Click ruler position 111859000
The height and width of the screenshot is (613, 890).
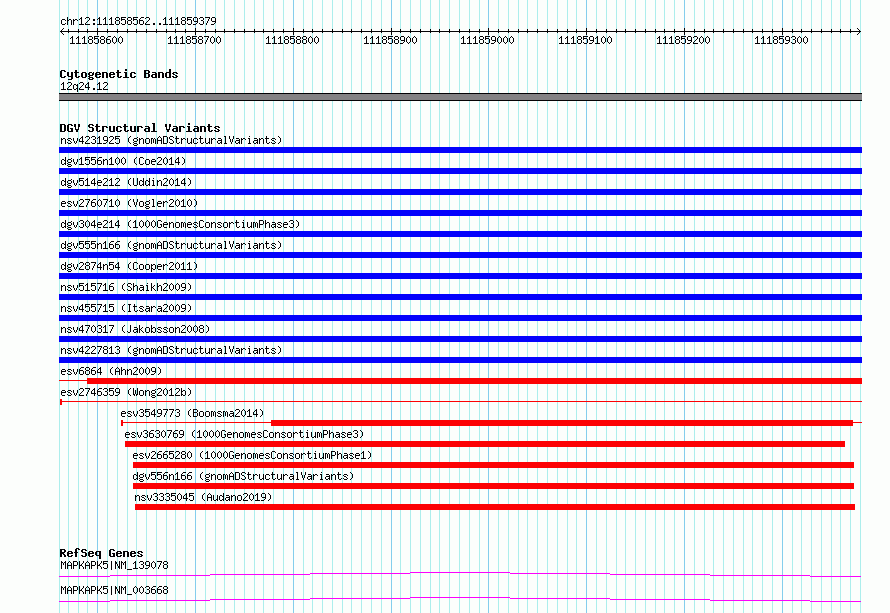pyautogui.click(x=487, y=40)
